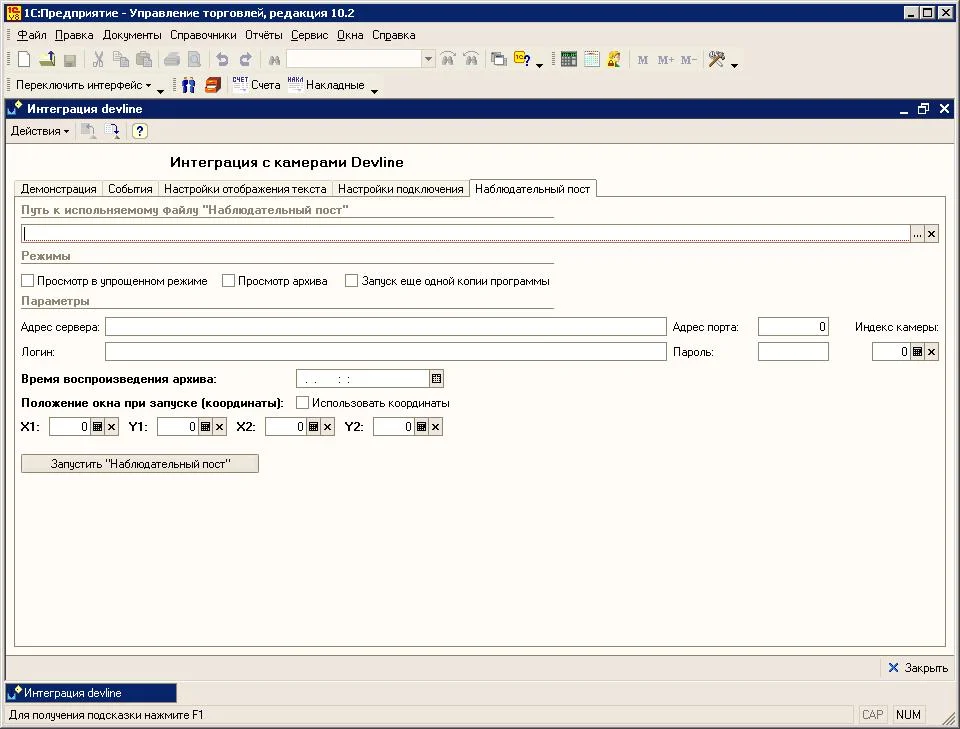The height and width of the screenshot is (729, 960).
Task: Enable Просмотр в упрощенном режиме checkbox
Action: (28, 281)
